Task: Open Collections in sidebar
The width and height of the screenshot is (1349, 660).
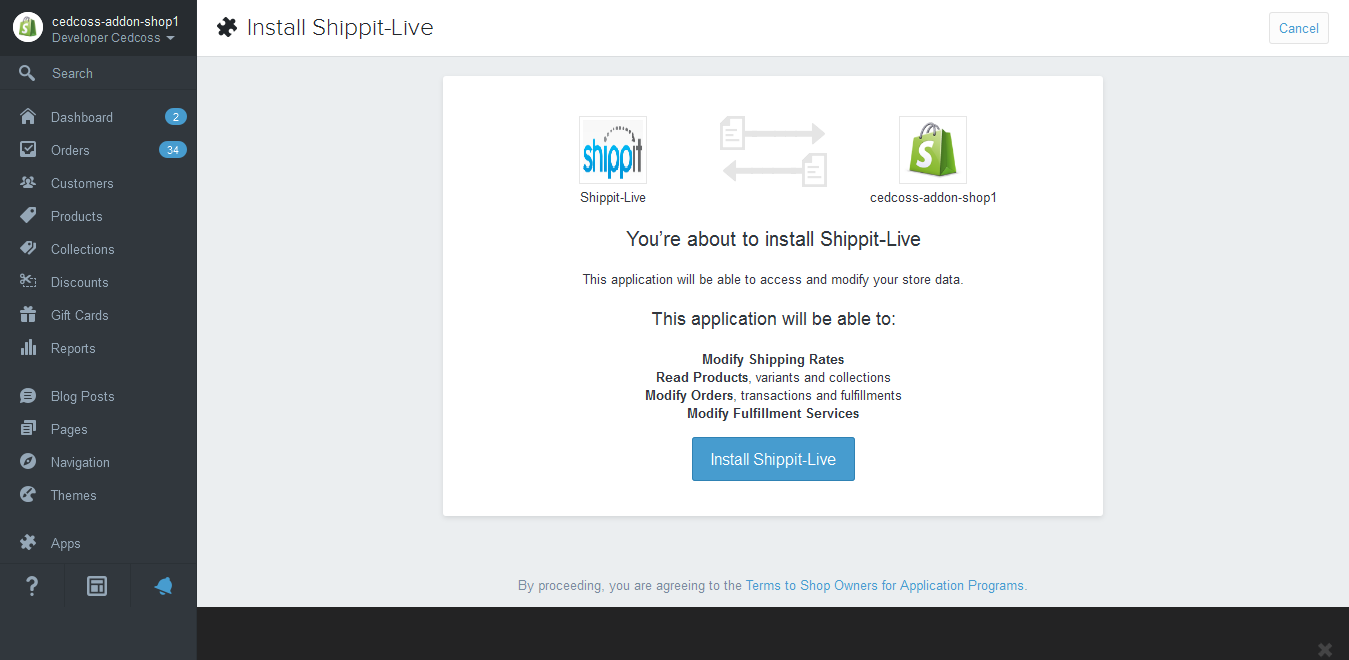Action: point(83,249)
